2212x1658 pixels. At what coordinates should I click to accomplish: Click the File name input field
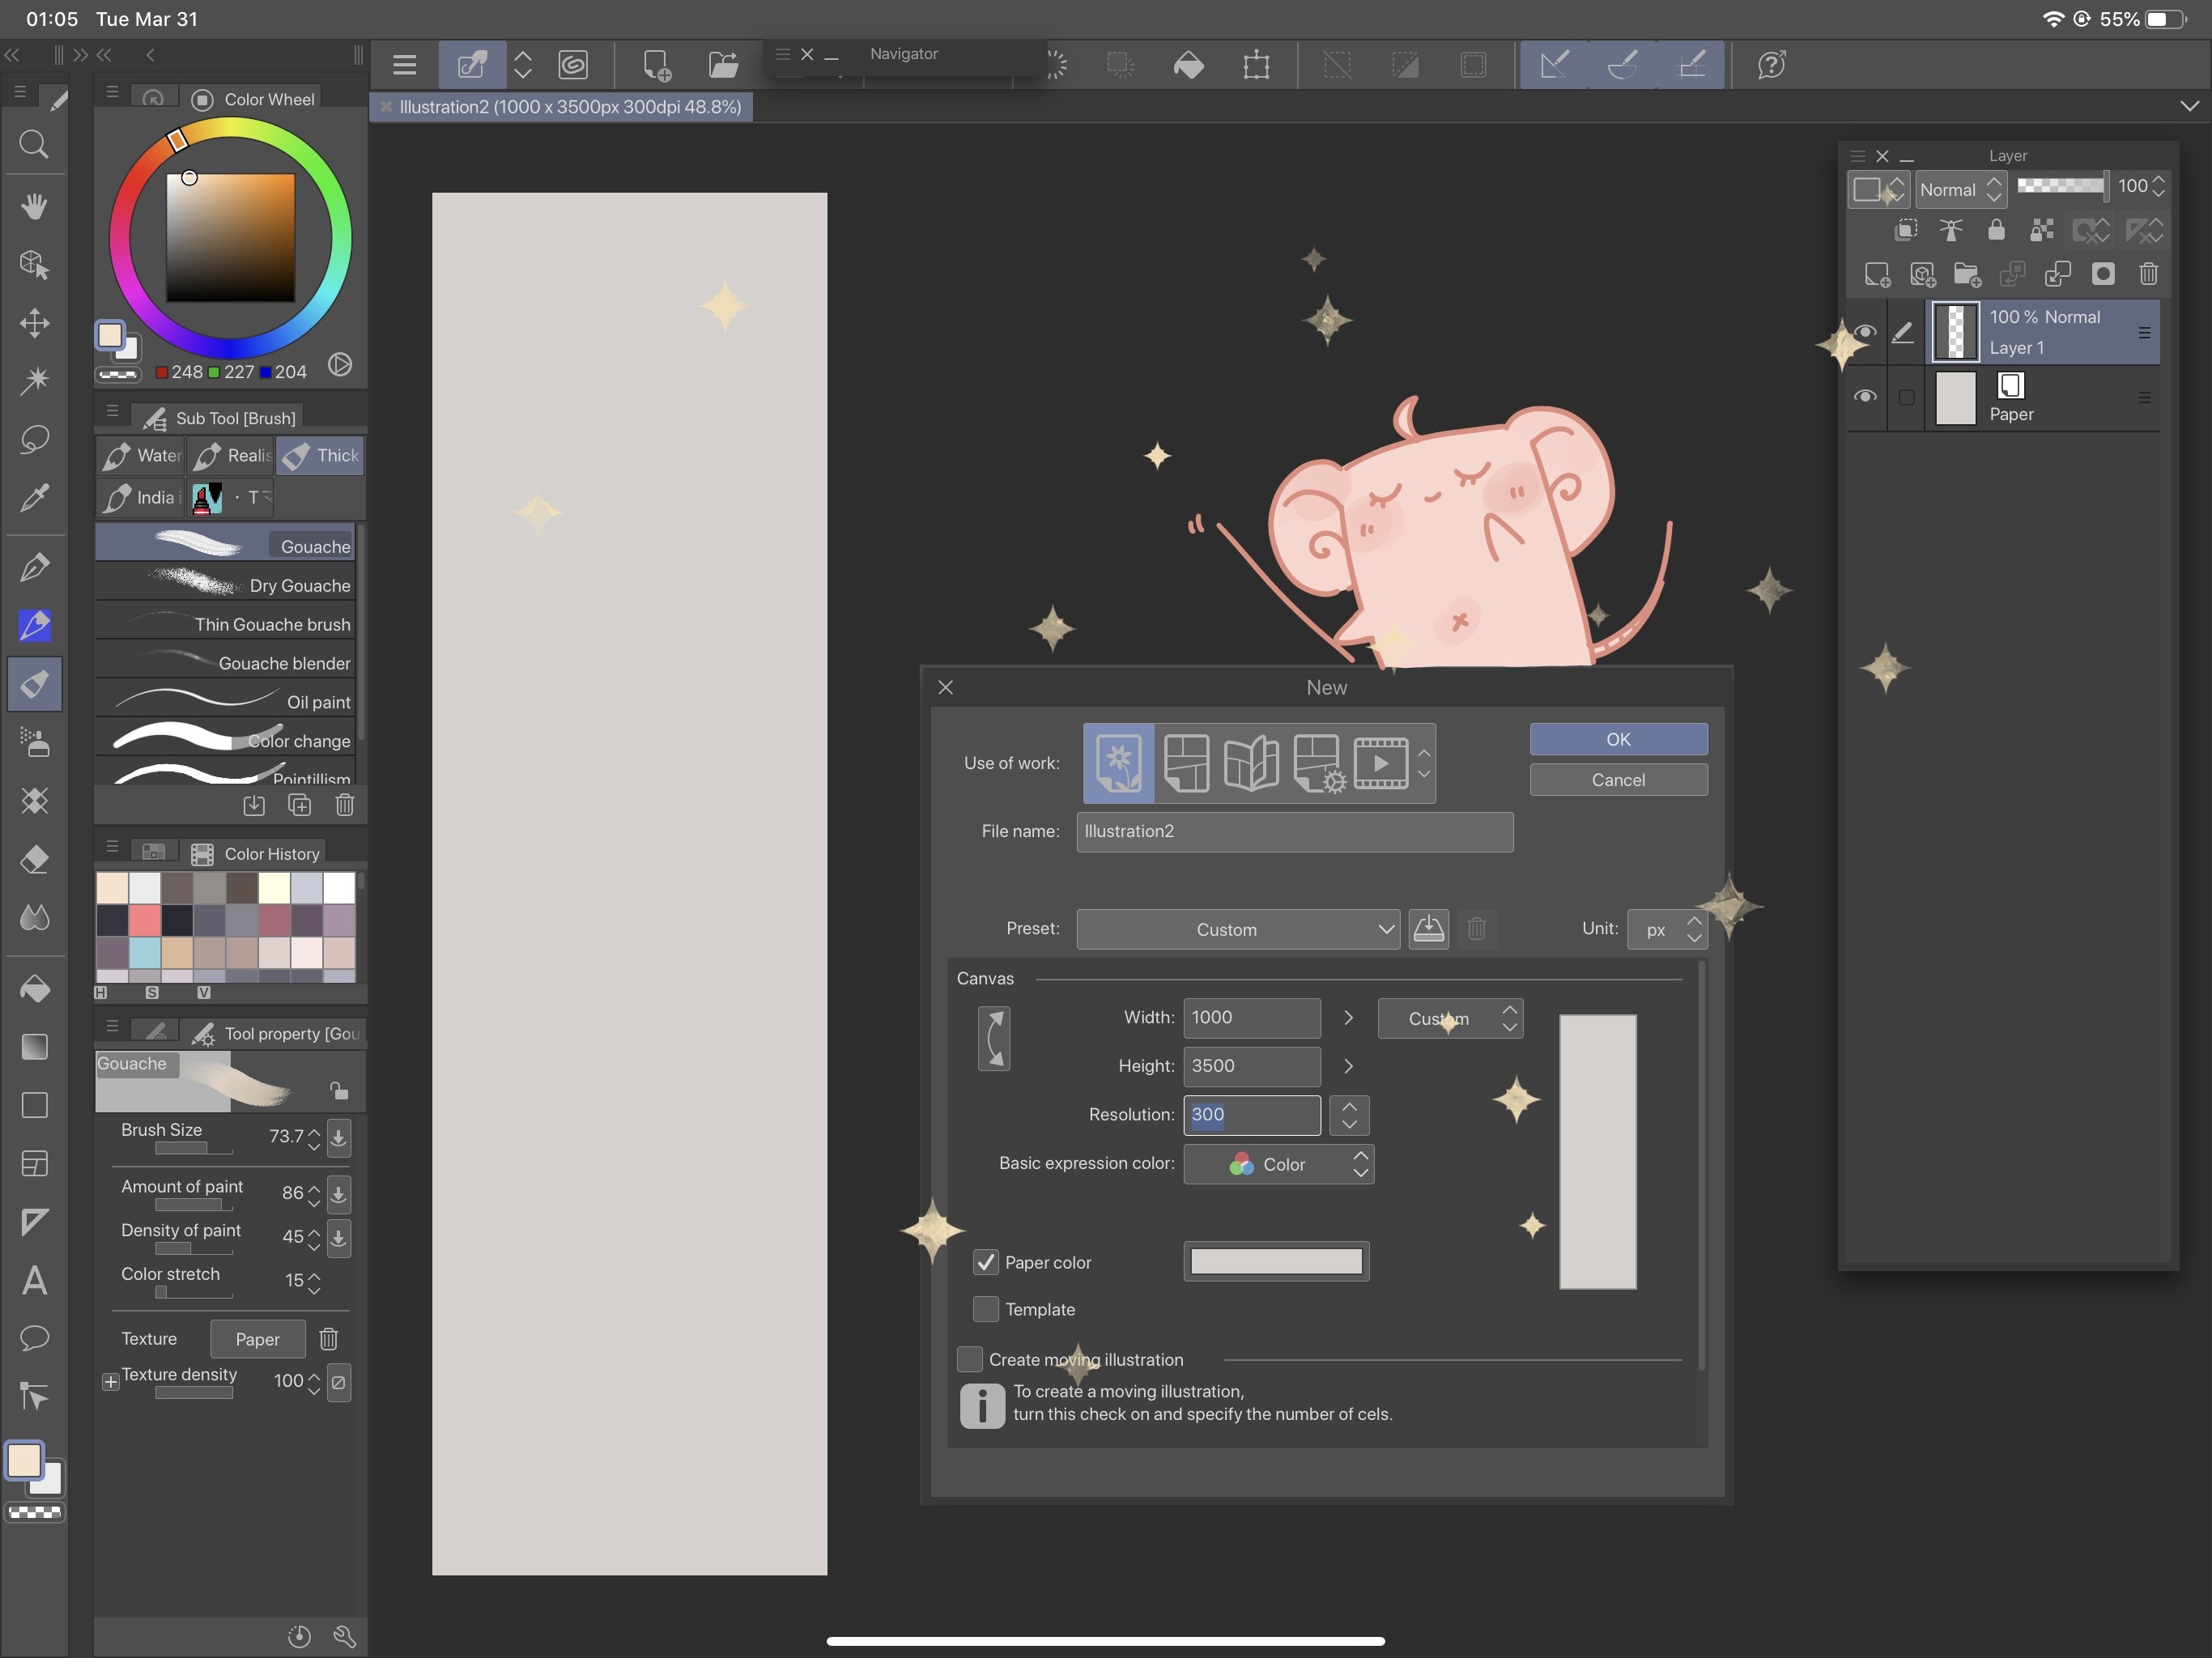[1293, 832]
